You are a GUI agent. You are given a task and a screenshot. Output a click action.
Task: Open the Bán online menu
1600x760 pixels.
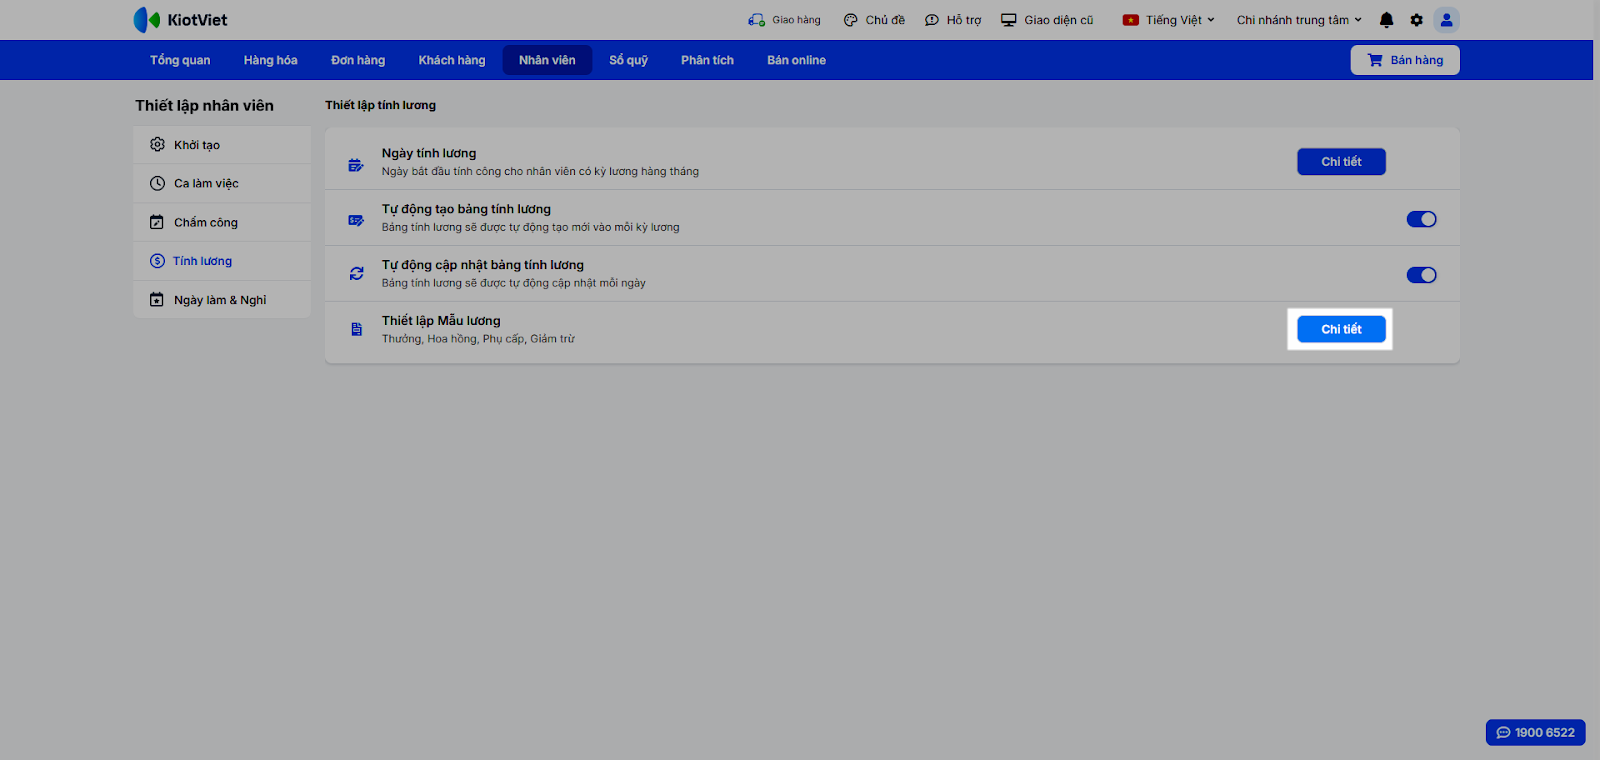pyautogui.click(x=797, y=60)
